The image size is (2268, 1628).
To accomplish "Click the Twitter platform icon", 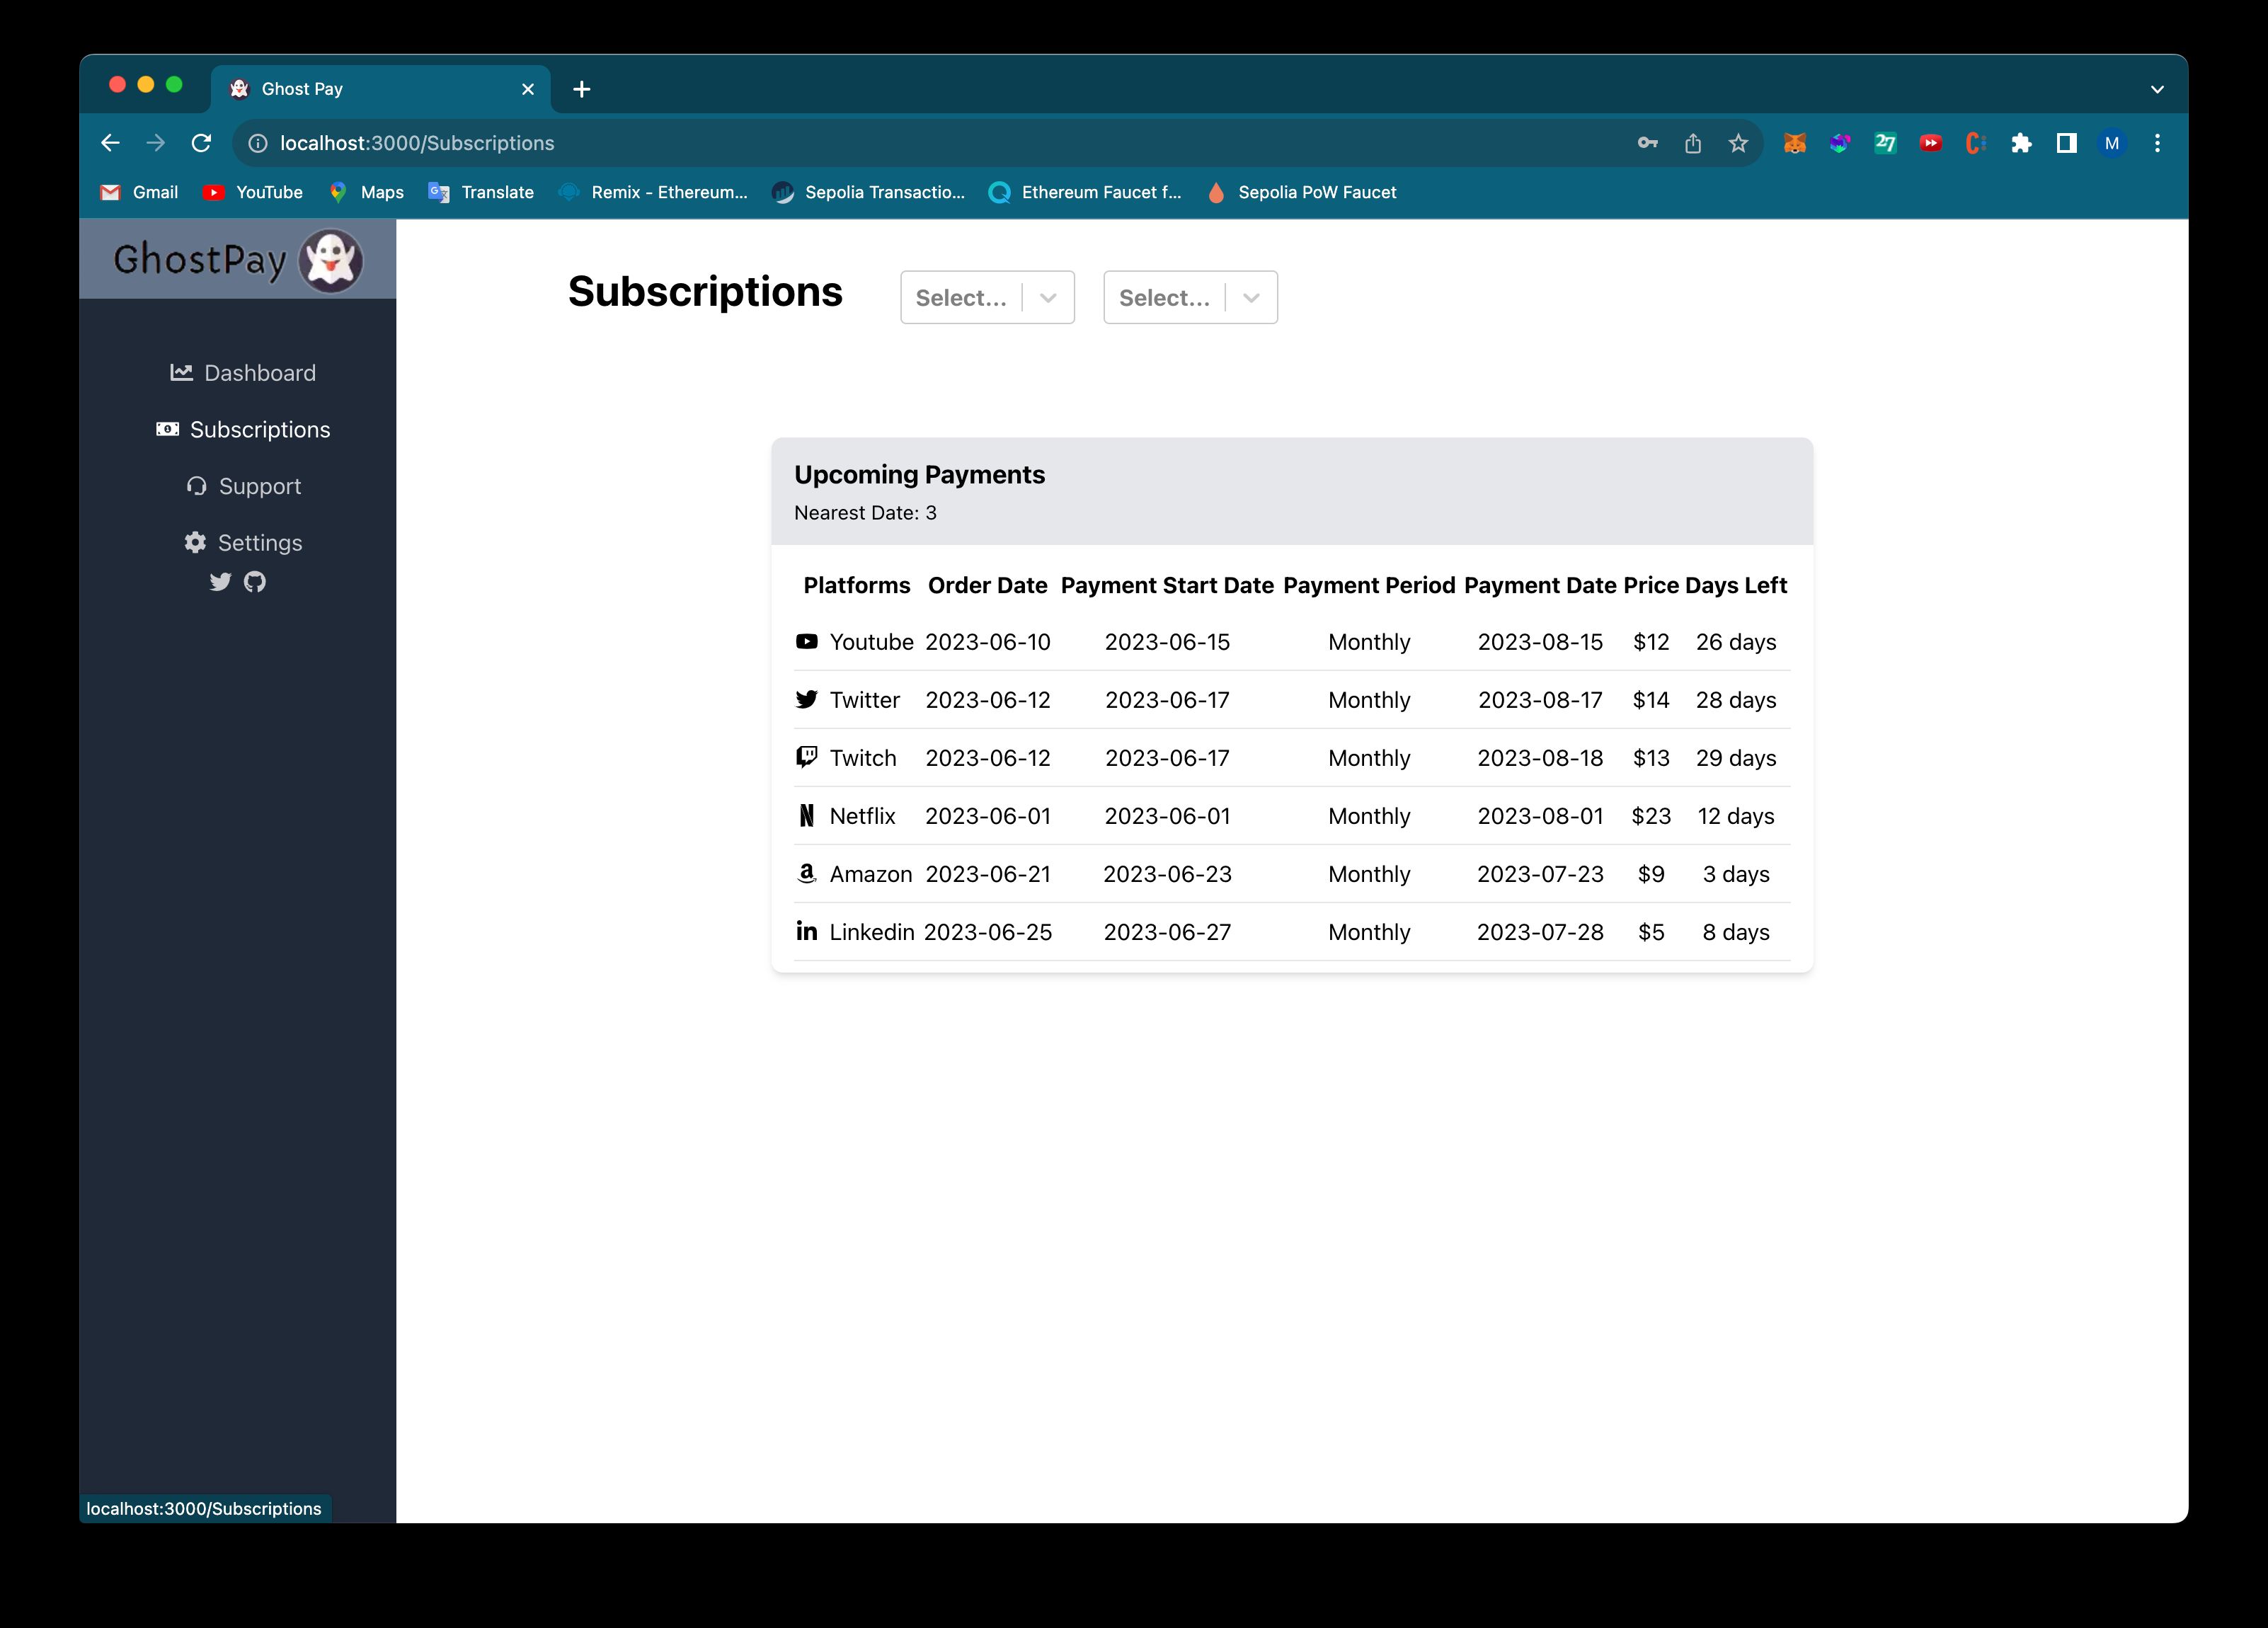I will point(806,699).
